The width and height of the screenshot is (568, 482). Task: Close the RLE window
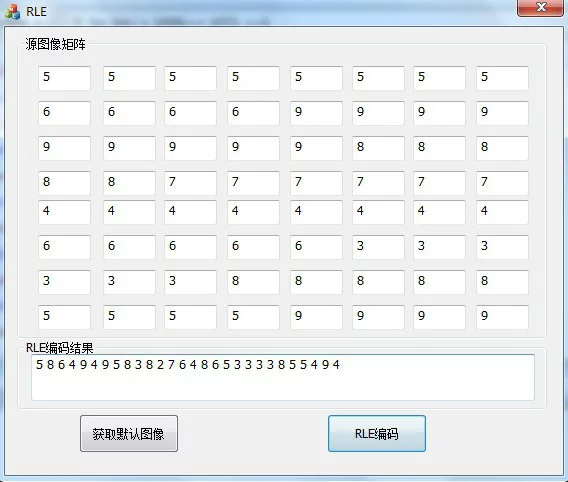click(540, 8)
